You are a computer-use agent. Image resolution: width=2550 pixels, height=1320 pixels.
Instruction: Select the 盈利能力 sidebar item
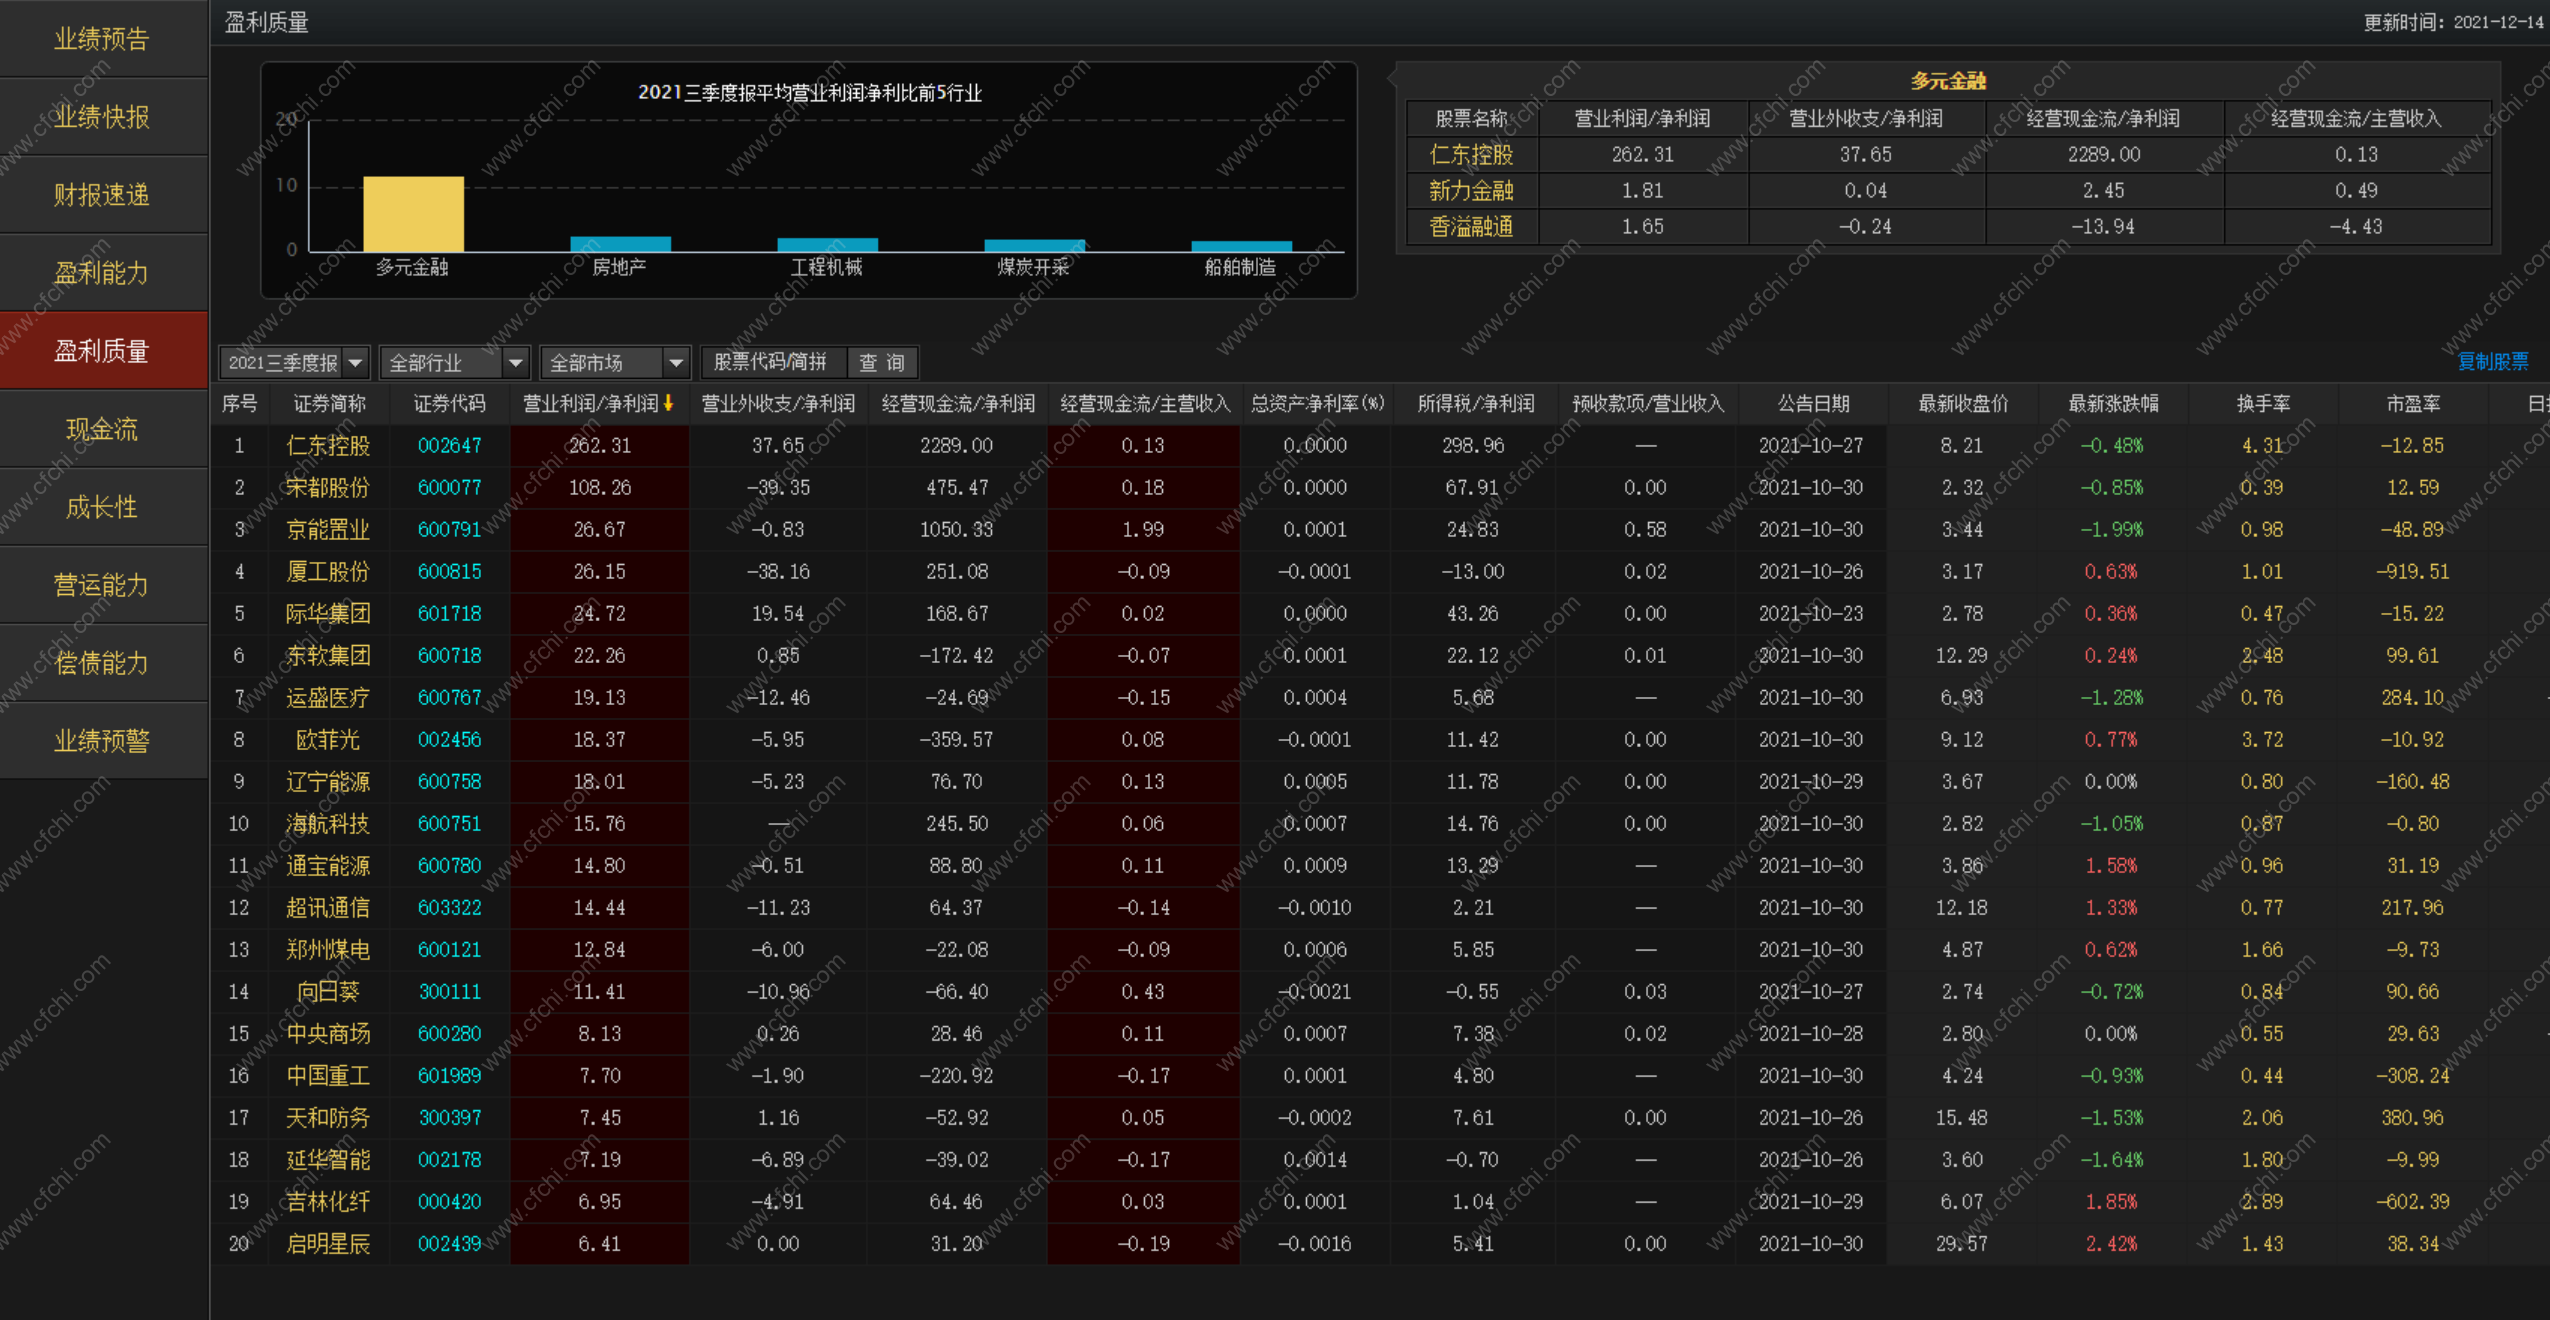pyautogui.click(x=102, y=273)
